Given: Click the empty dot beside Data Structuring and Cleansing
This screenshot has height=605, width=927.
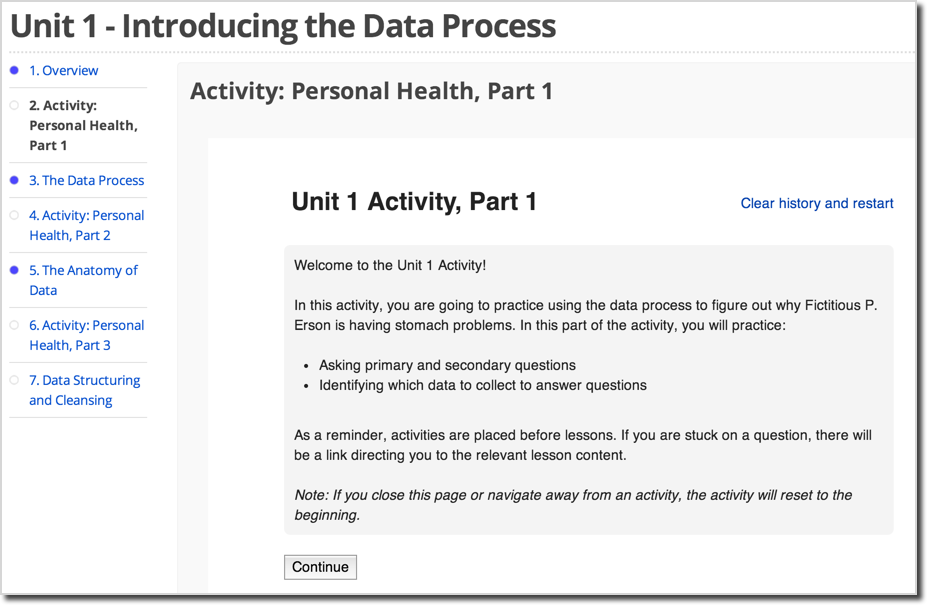Looking at the screenshot, I should click(x=14, y=380).
